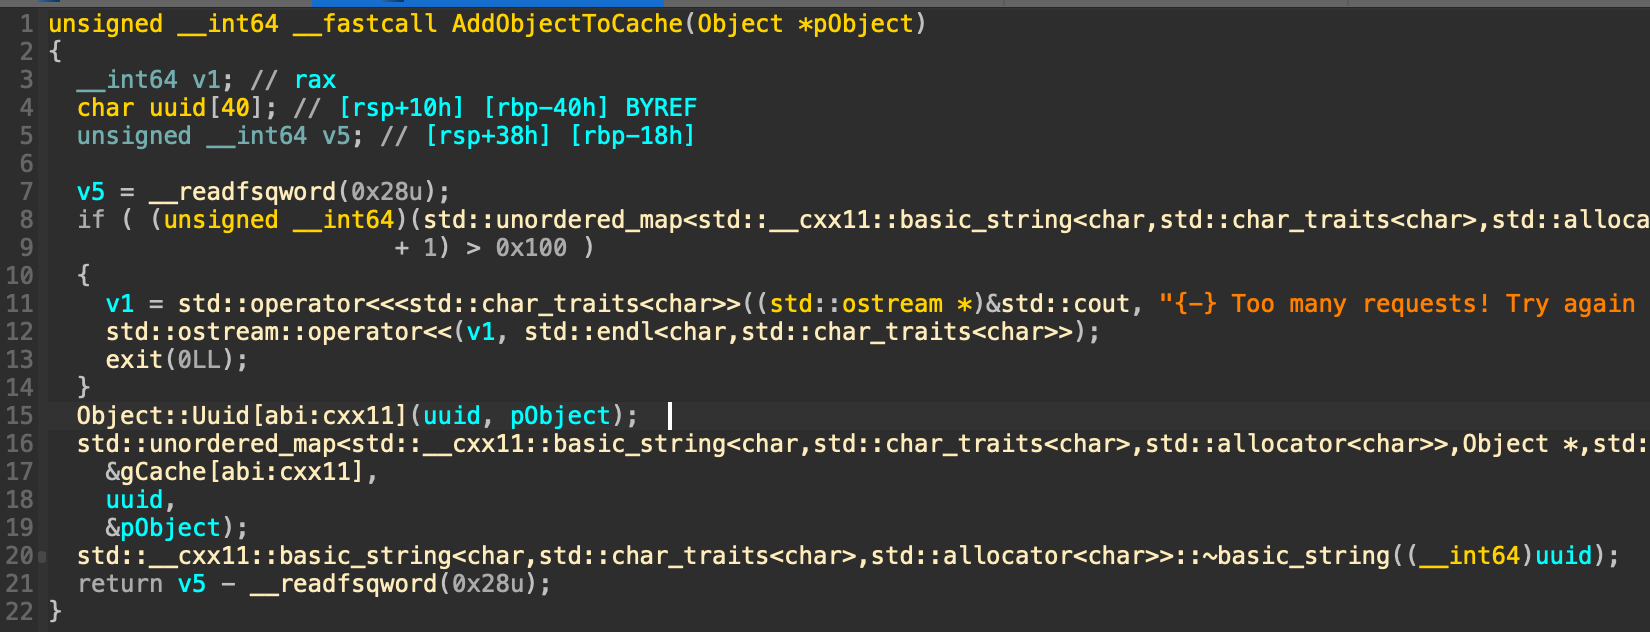This screenshot has width=1650, height=632.
Task: Click the gCache[abi:cxx11] global reference
Action: [242, 472]
